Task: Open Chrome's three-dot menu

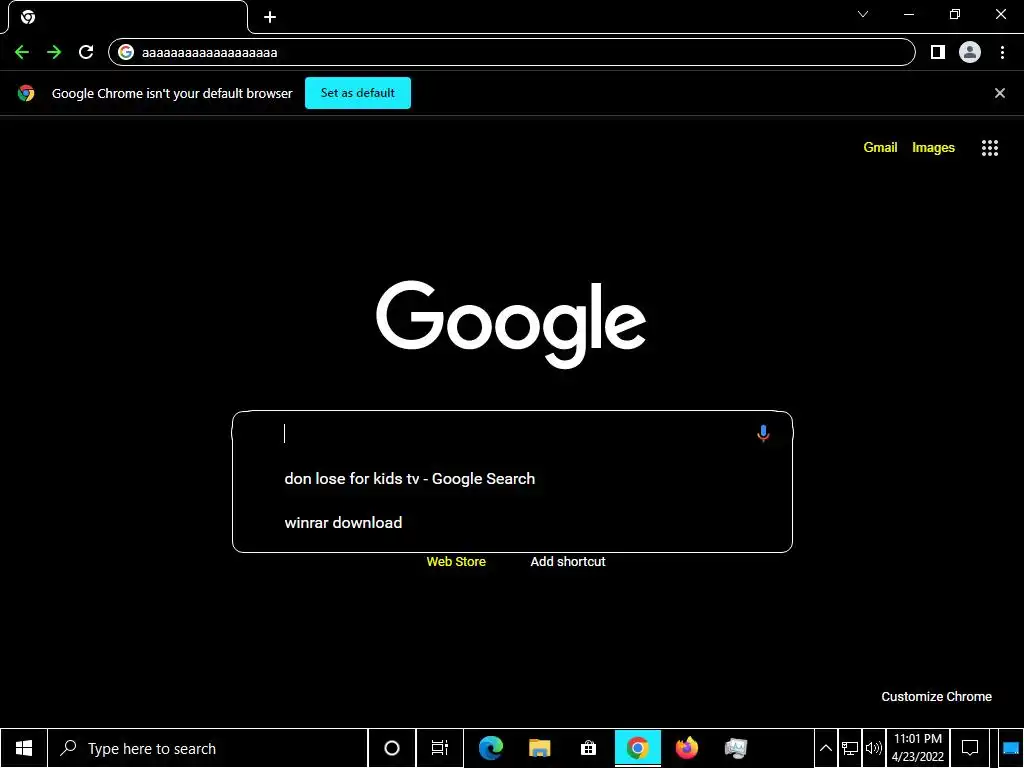Action: coord(1002,52)
